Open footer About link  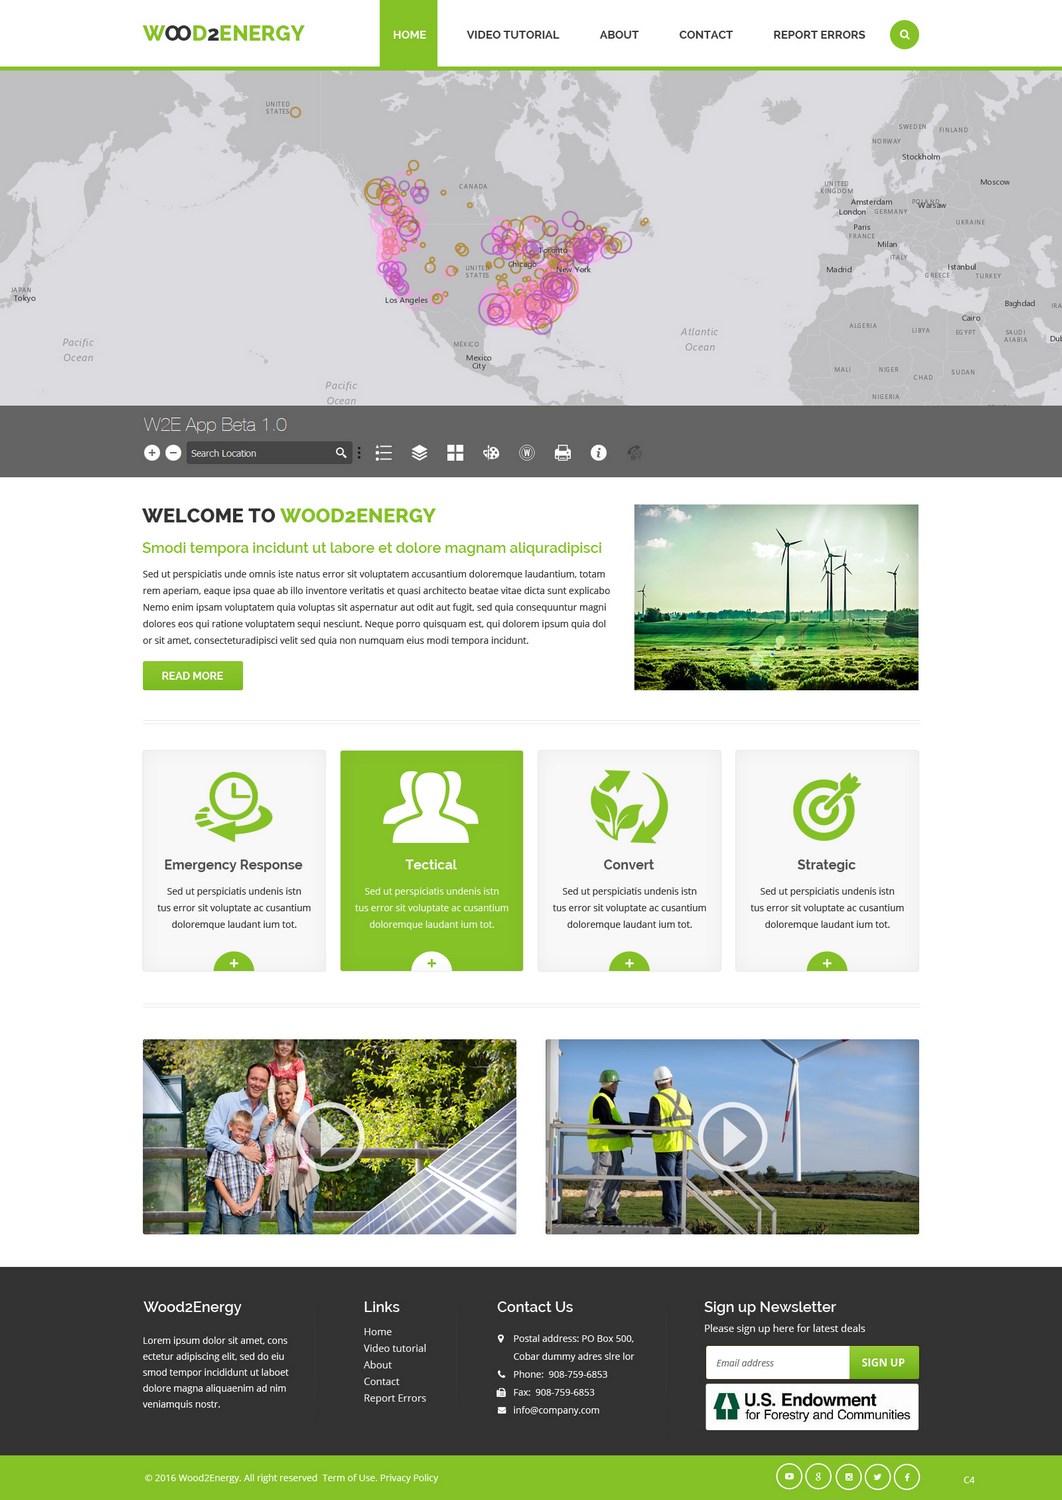coord(378,1365)
